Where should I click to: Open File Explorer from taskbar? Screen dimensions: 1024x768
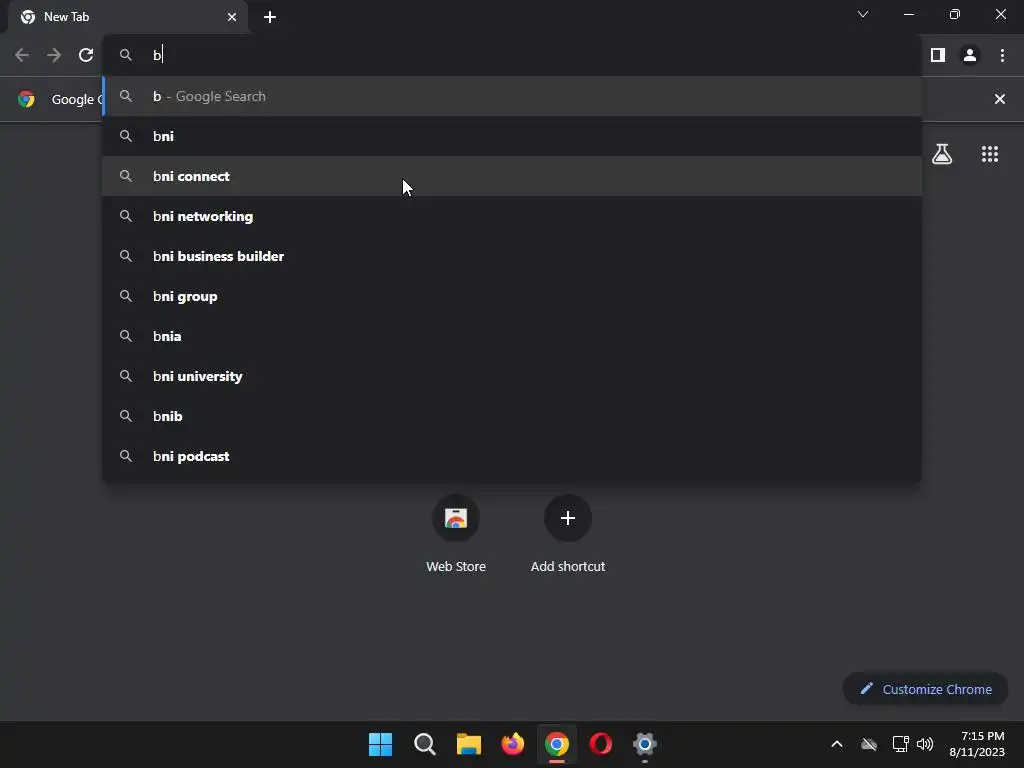coord(468,744)
